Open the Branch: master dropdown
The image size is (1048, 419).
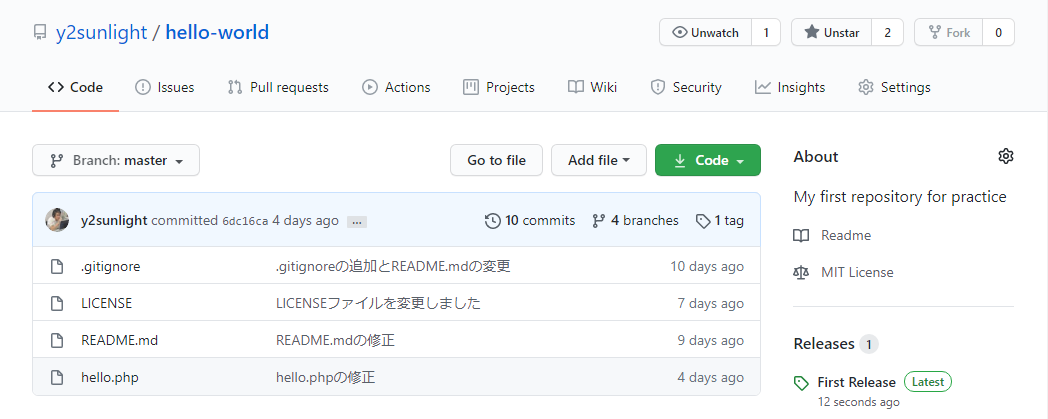coord(116,160)
